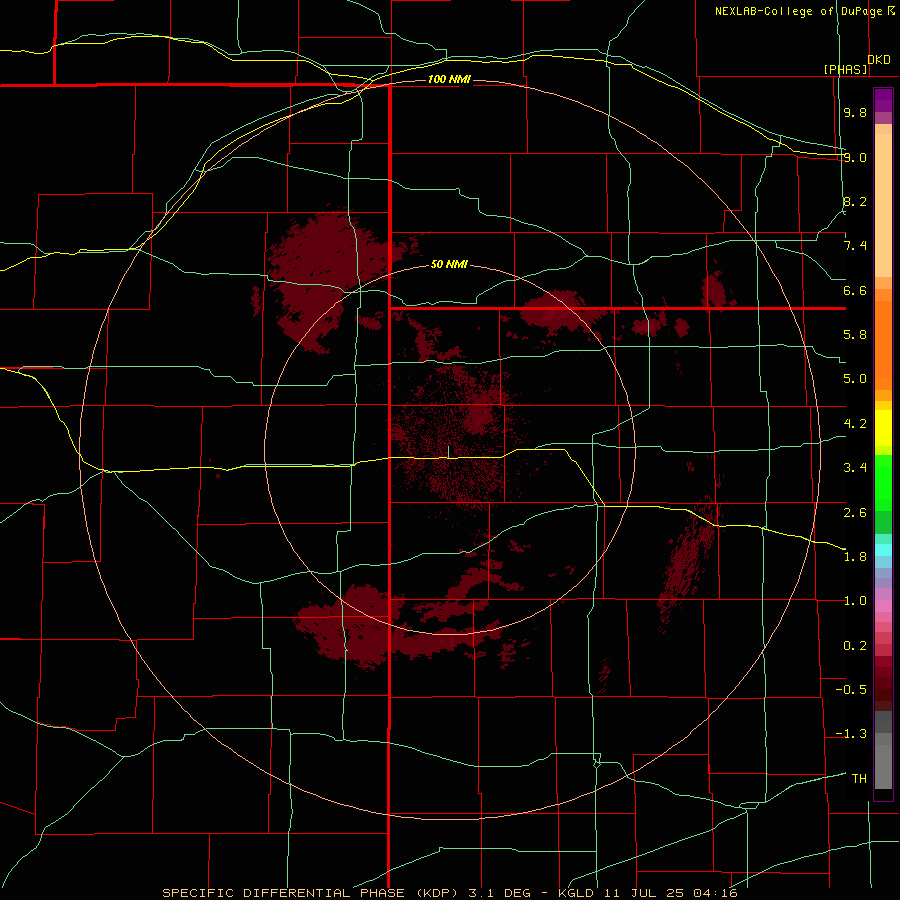Pick the cyan segment of the color bar

pyautogui.click(x=883, y=550)
